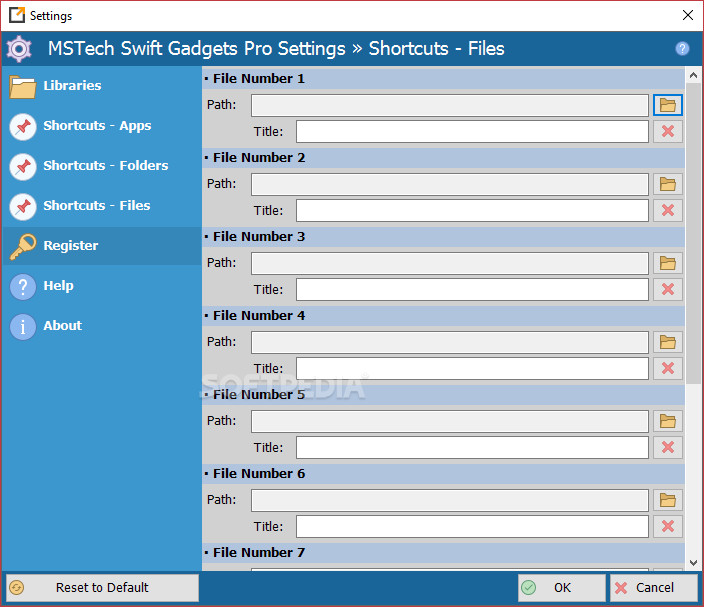The width and height of the screenshot is (704, 607).
Task: Open the Help section
Action: click(x=102, y=286)
